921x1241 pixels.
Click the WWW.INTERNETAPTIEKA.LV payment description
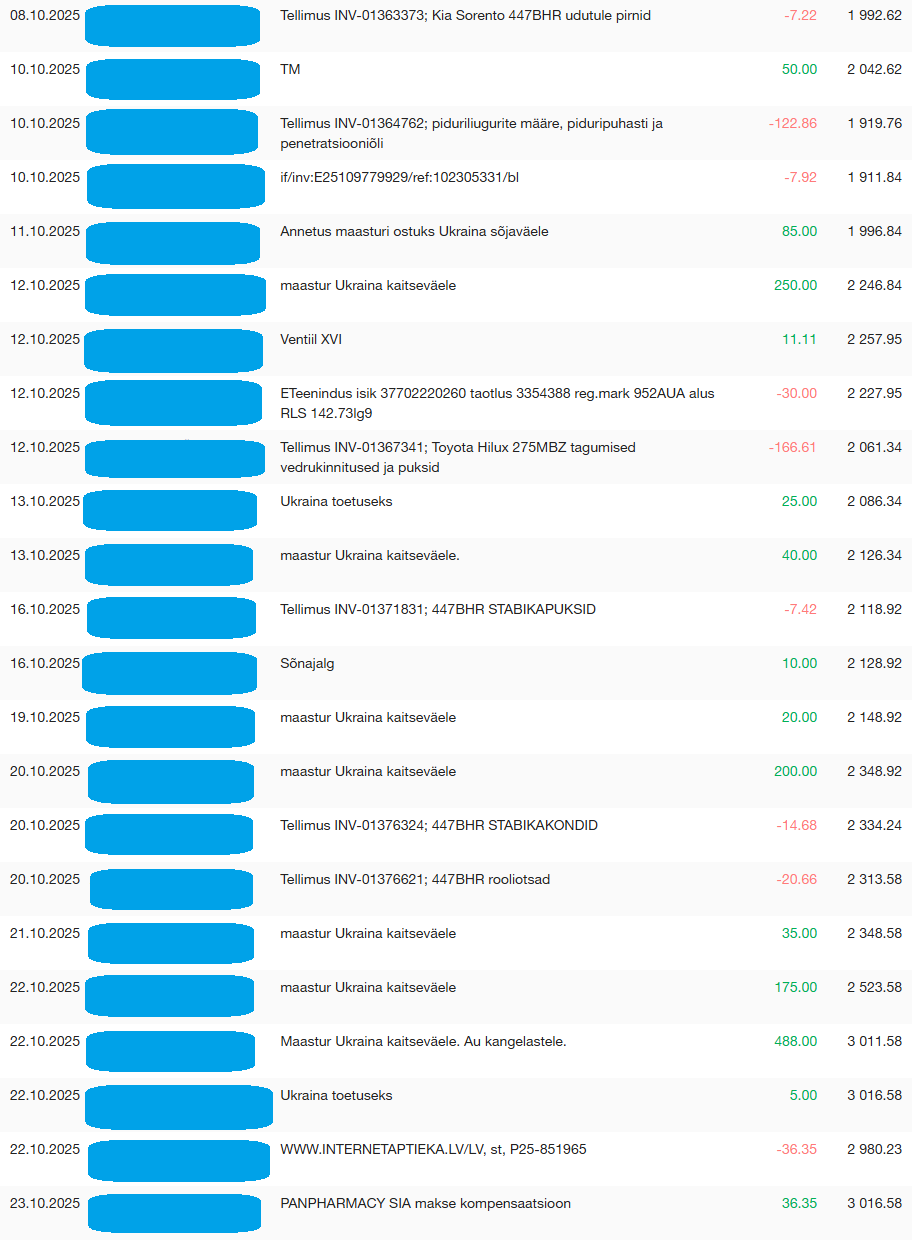tap(433, 1150)
